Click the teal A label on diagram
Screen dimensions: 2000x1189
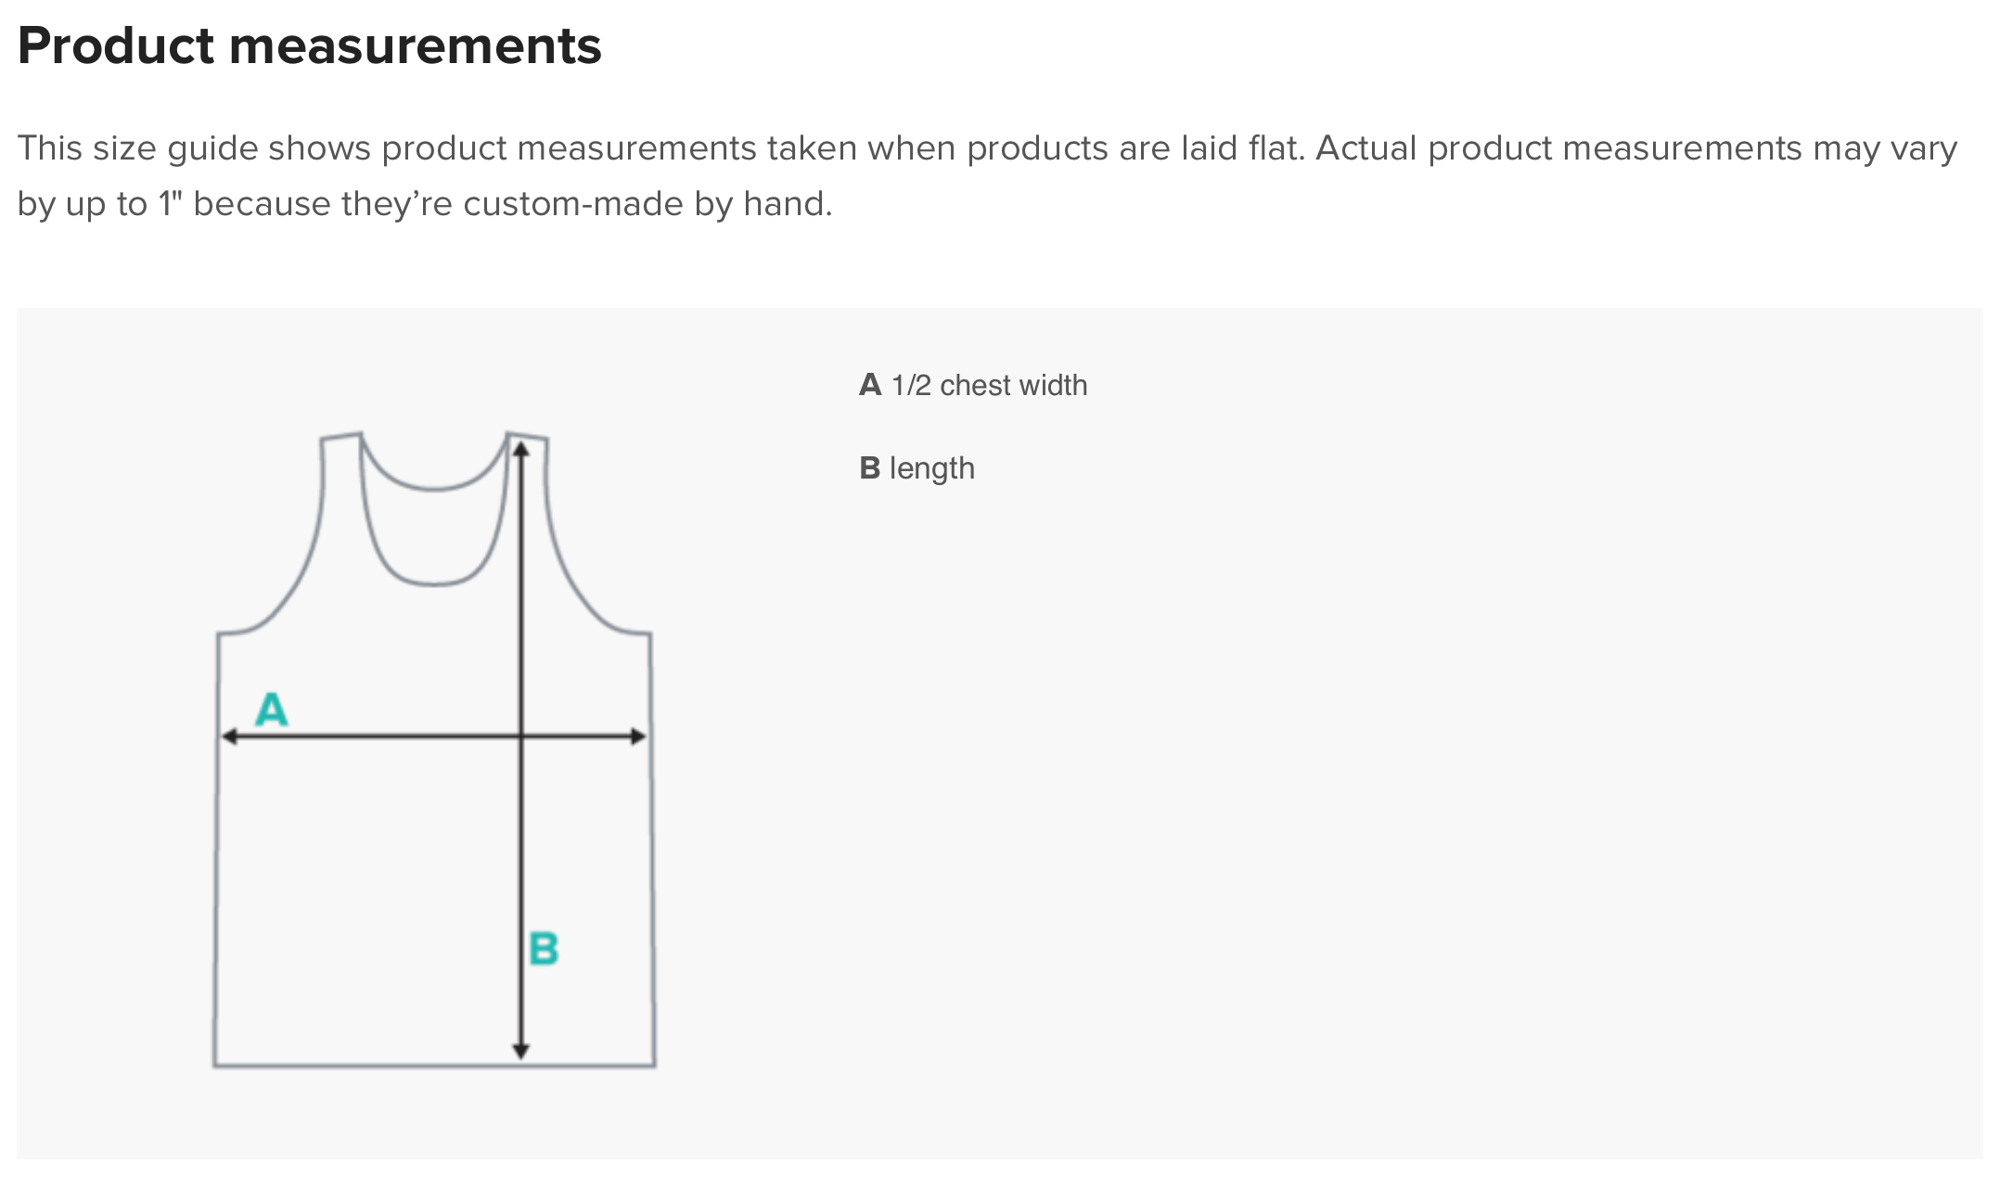(x=271, y=709)
